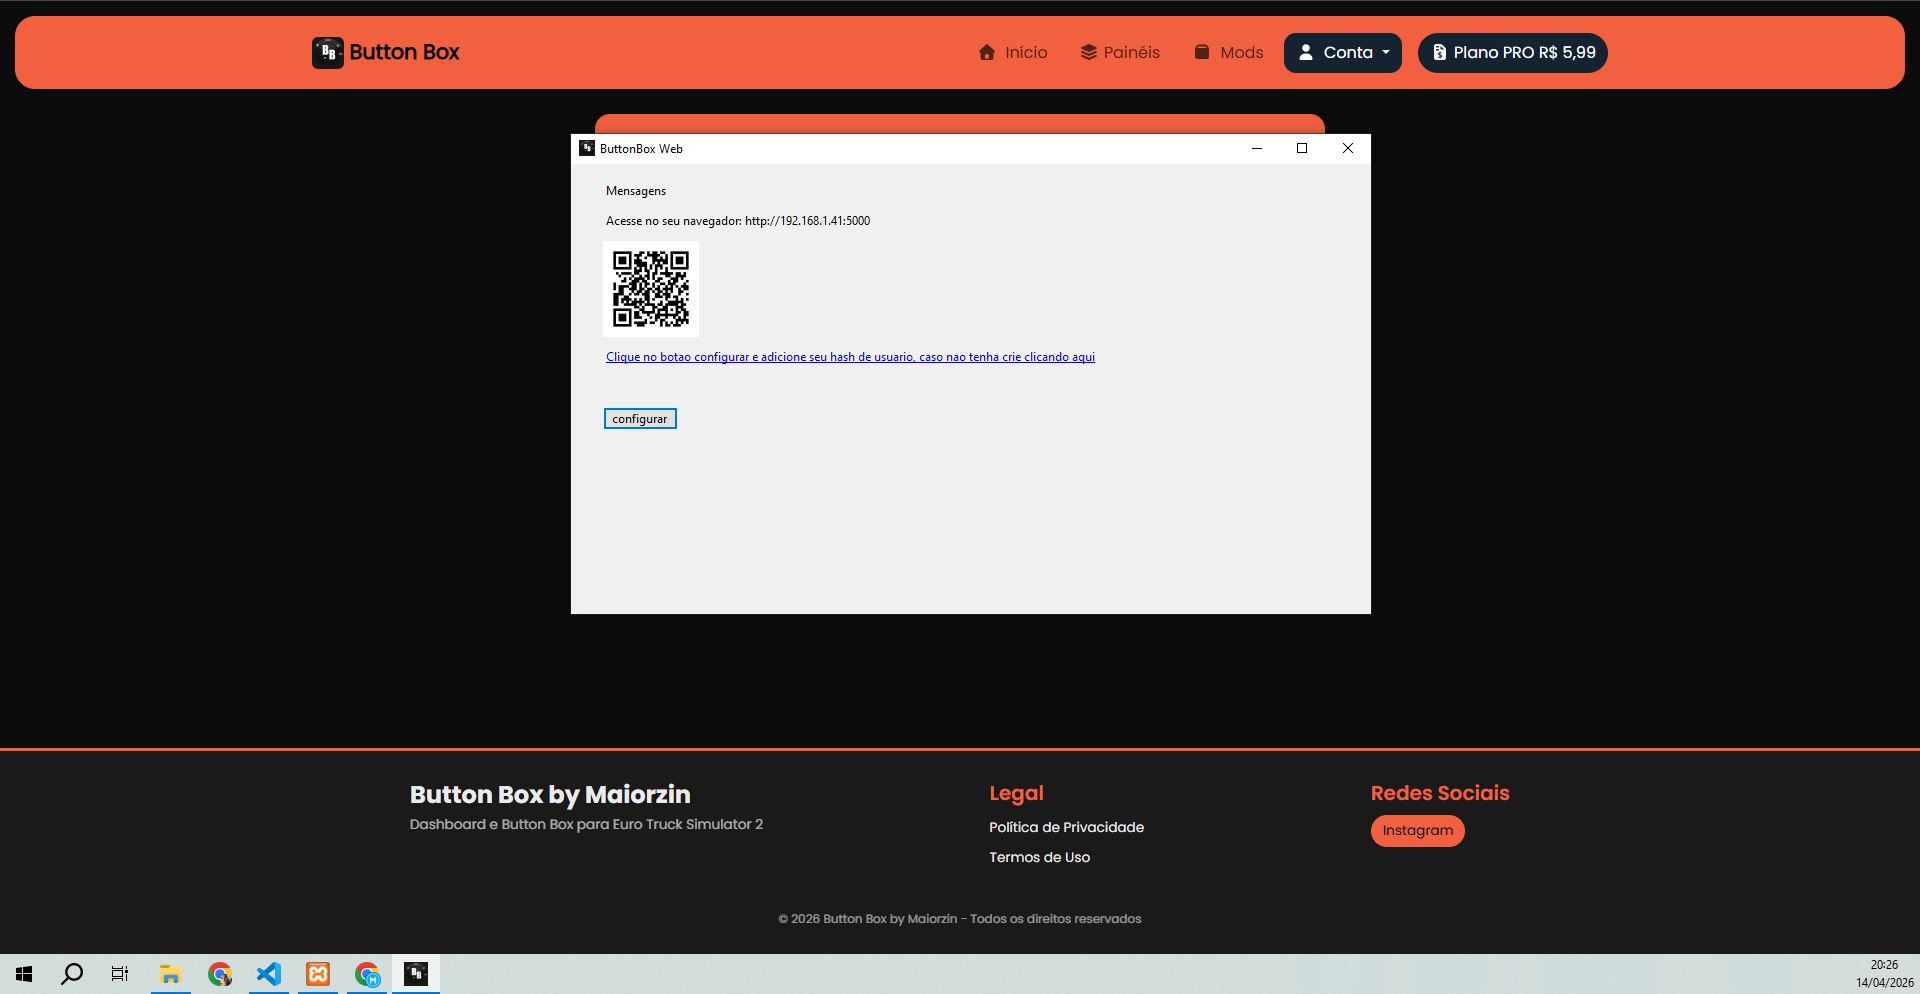Click the ButtonBox Web title bar icon

click(x=587, y=148)
